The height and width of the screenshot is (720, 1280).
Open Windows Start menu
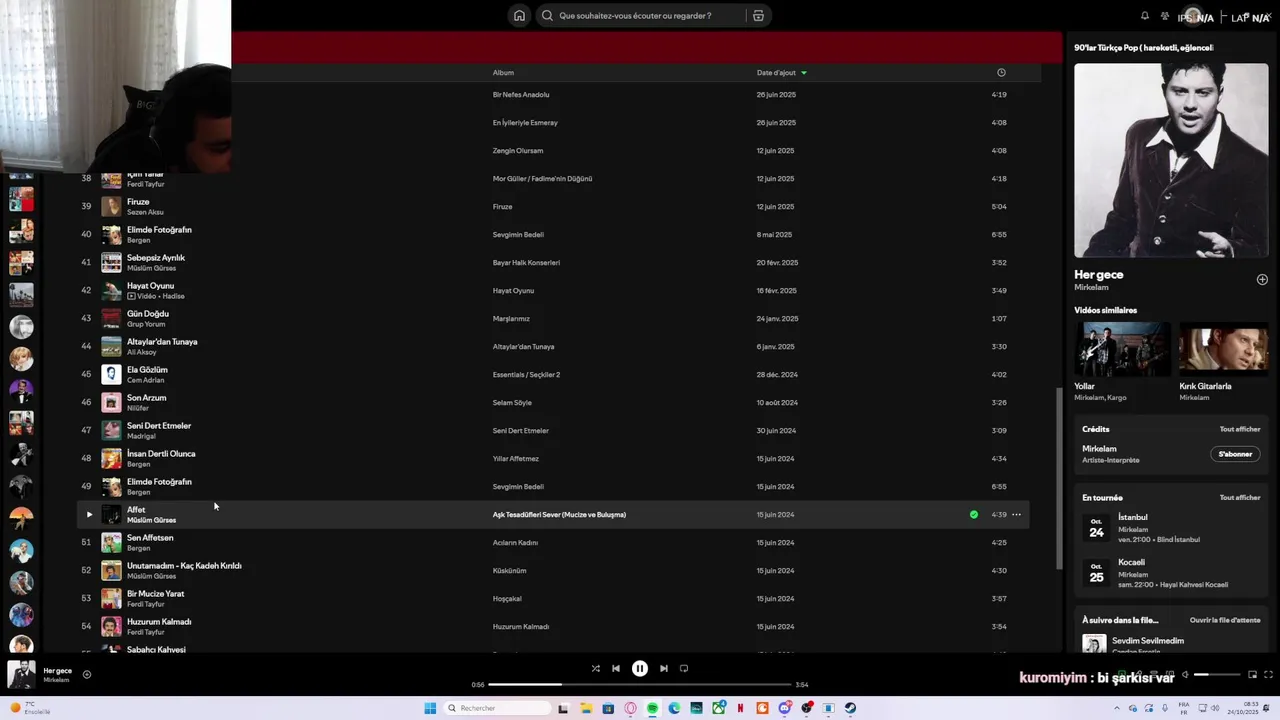click(430, 708)
